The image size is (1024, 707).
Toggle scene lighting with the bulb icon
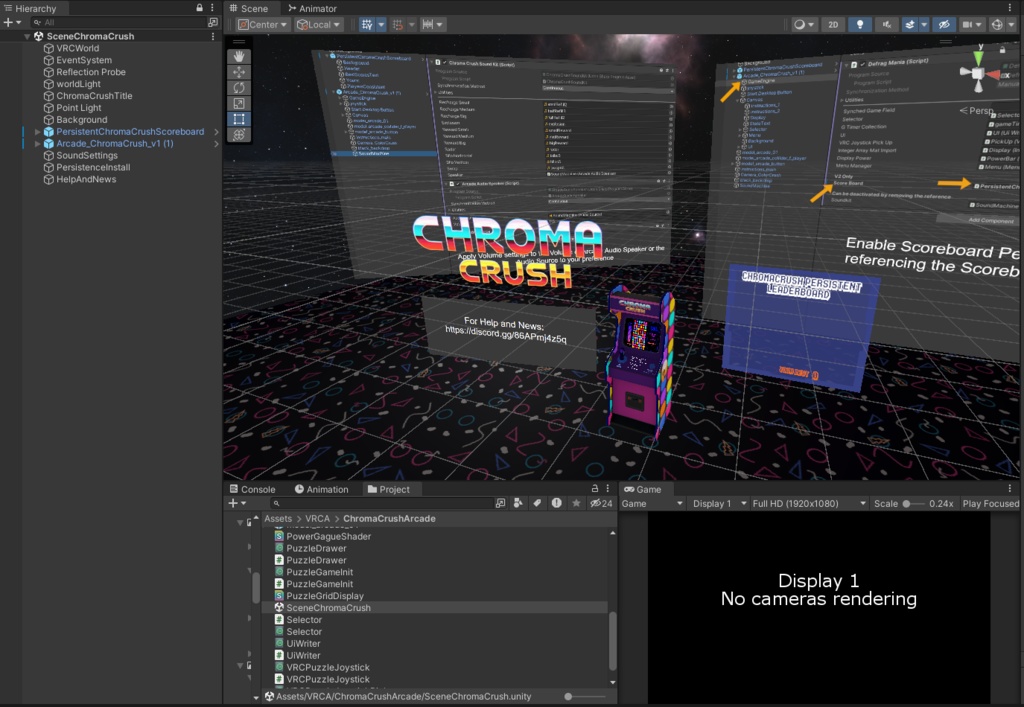(859, 24)
